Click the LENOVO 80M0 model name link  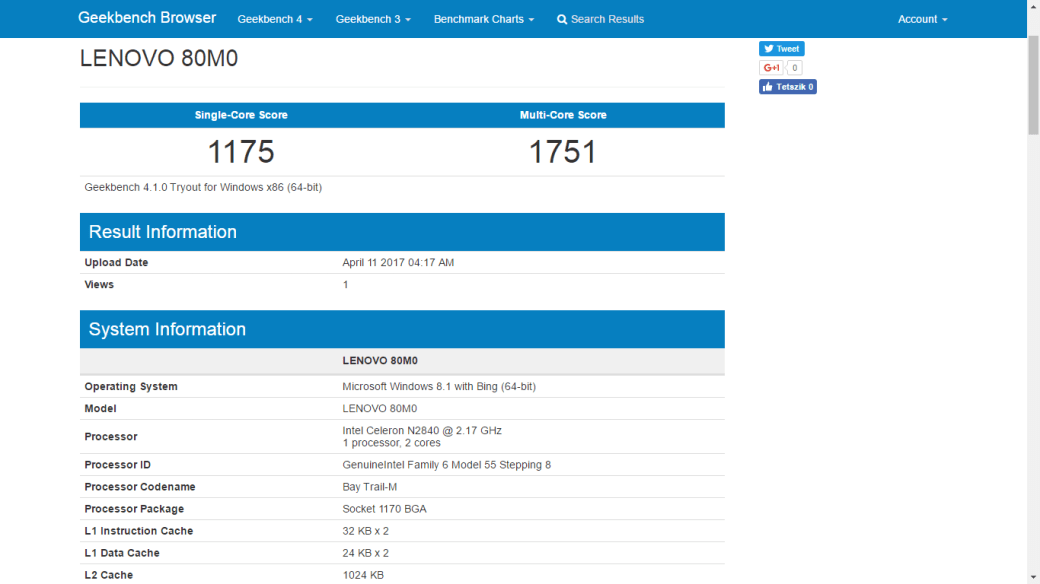click(378, 408)
